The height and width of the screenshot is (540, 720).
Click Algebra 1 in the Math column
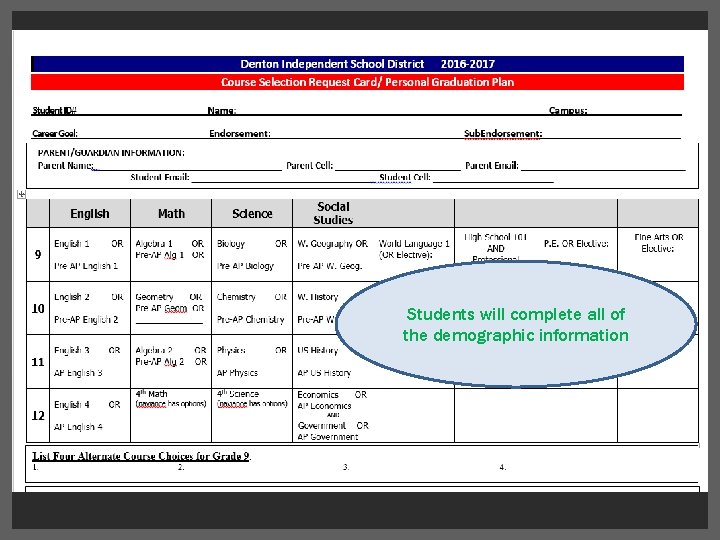pos(154,243)
